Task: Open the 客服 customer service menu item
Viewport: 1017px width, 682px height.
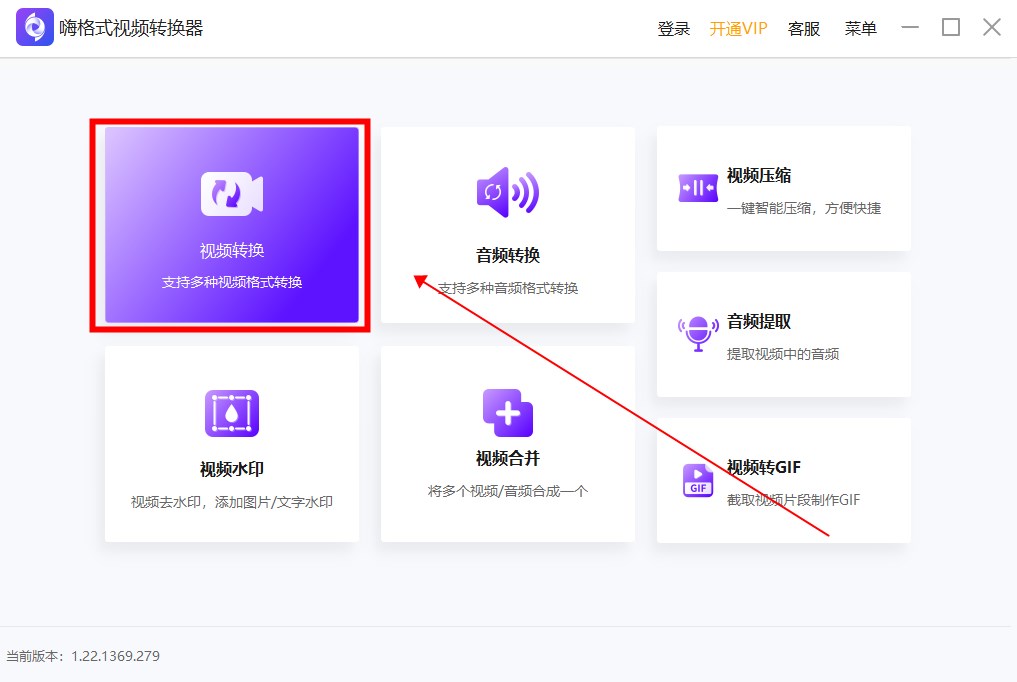Action: click(805, 28)
